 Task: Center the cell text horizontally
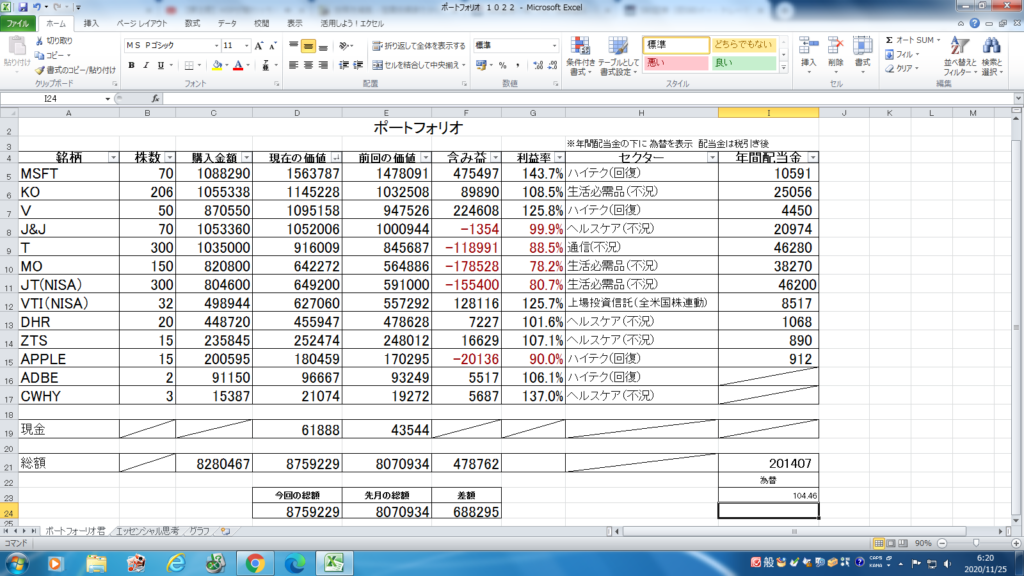tap(308, 65)
